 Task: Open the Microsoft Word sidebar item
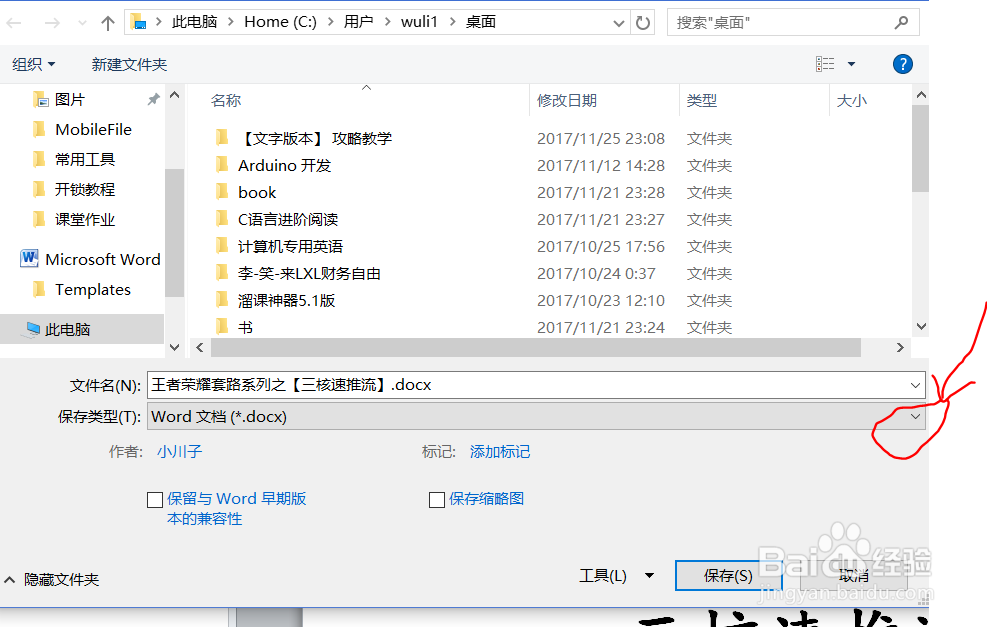[101, 258]
